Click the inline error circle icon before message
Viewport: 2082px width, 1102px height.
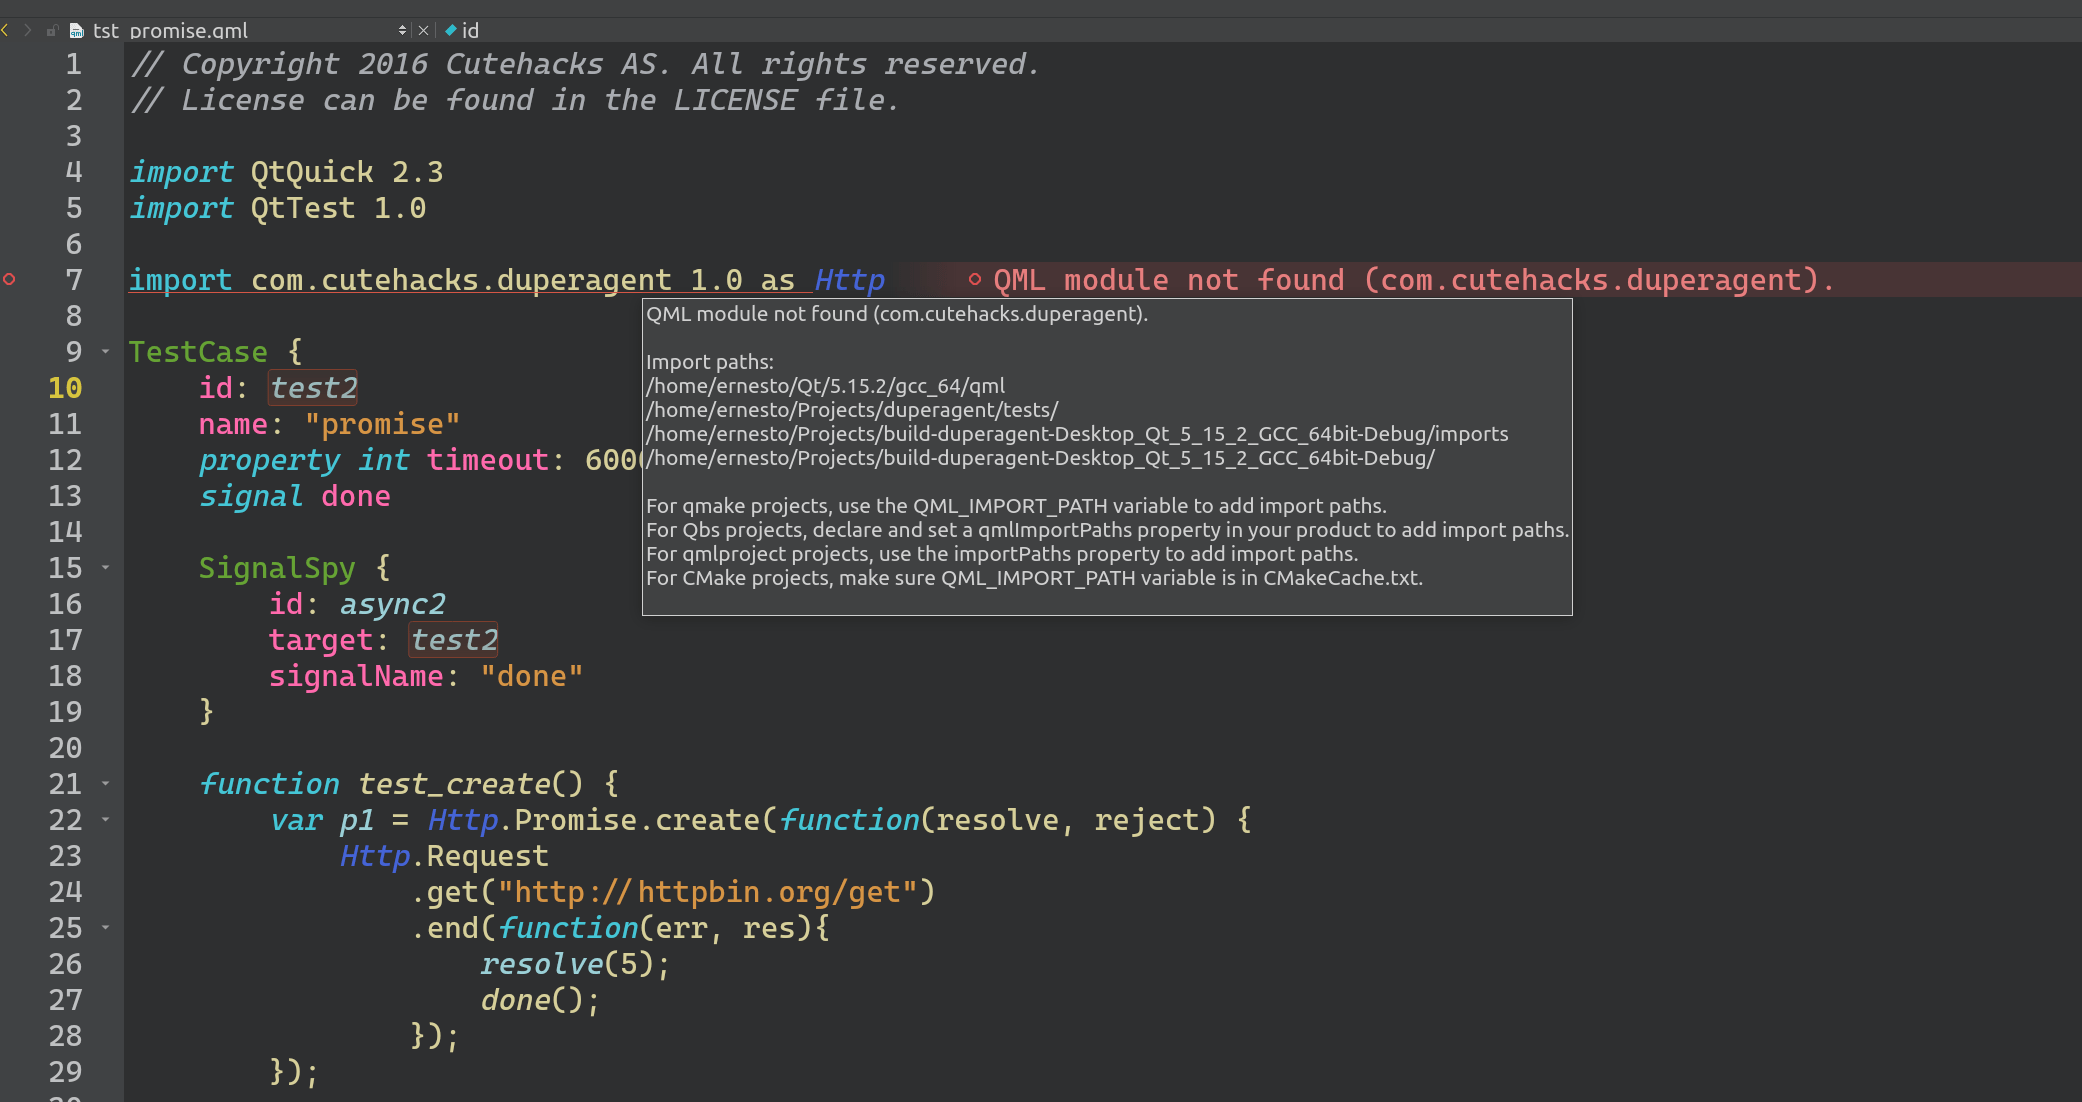[x=974, y=280]
